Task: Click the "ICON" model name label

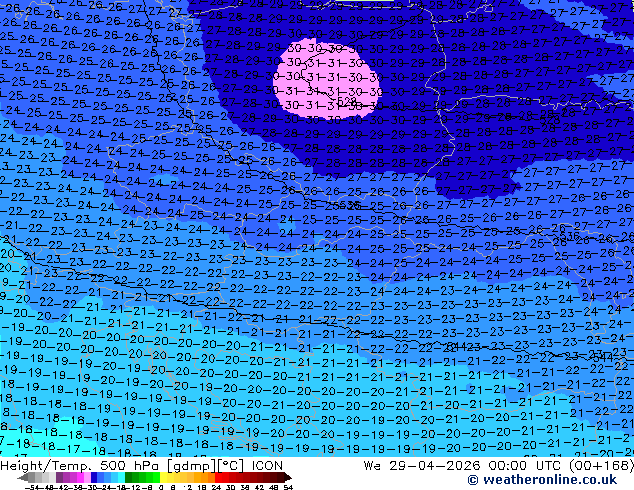Action: 267,466
